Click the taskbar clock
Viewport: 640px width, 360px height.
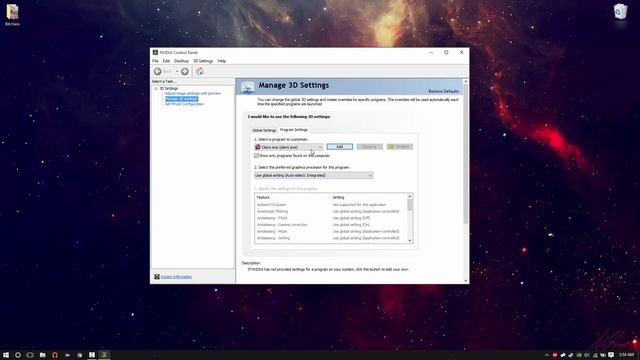pyautogui.click(x=626, y=355)
